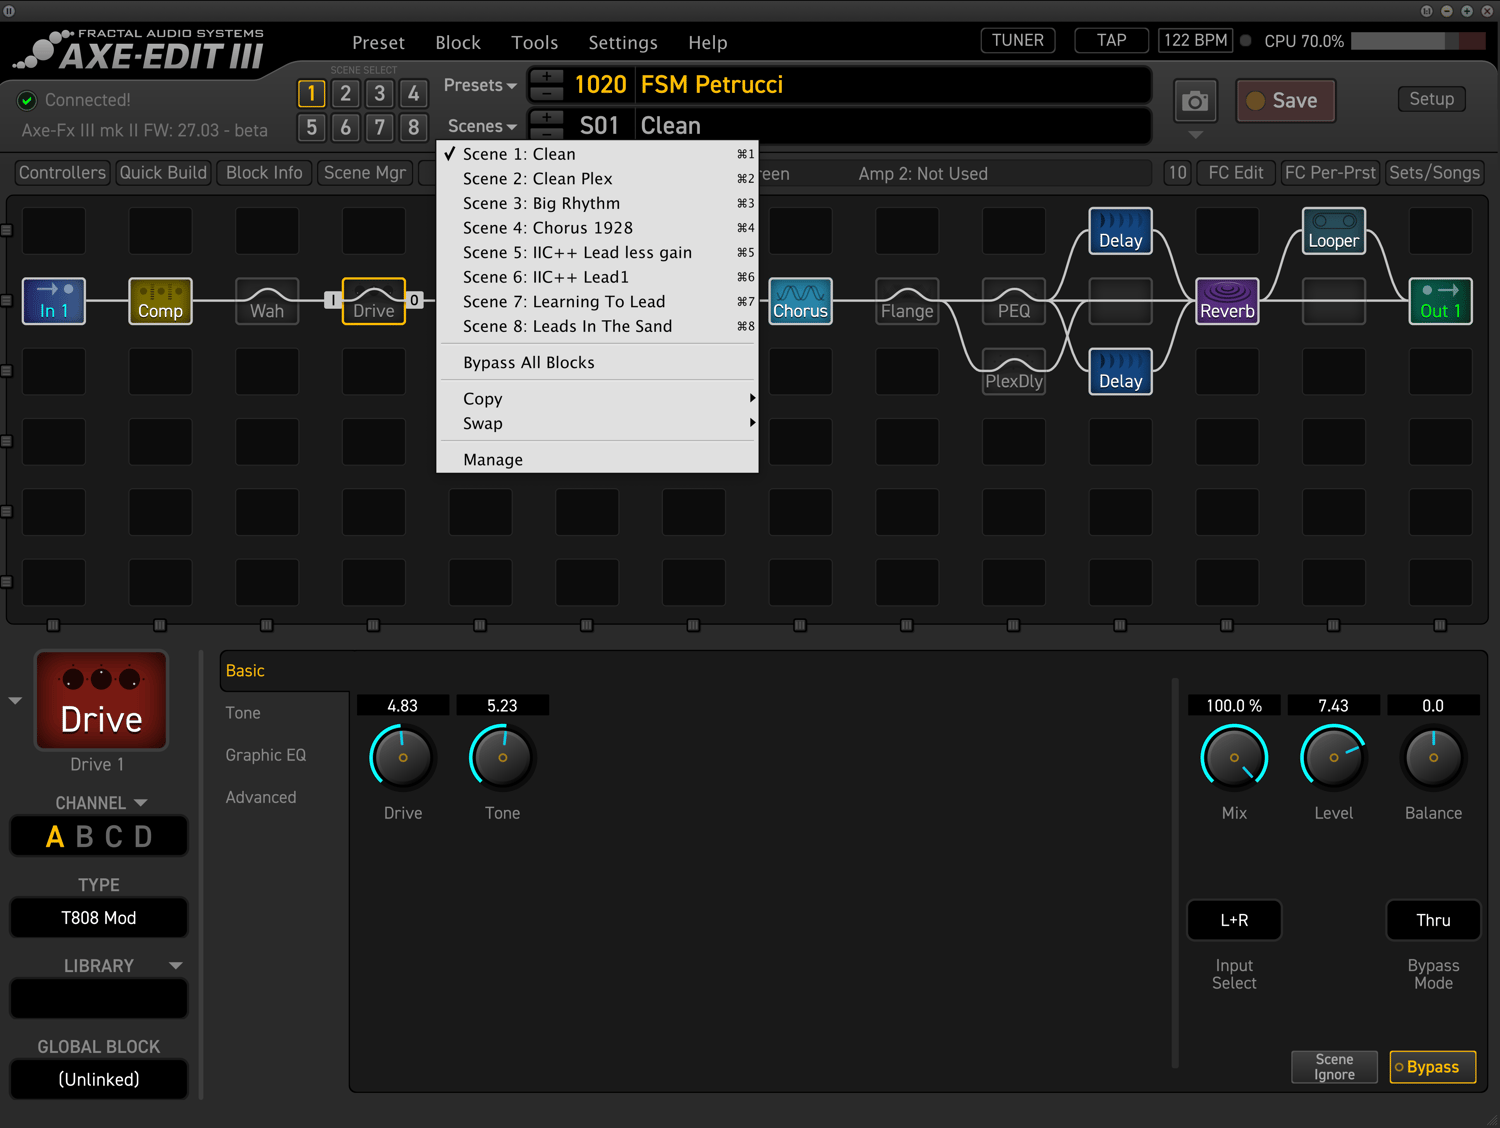Expand the Copy submenu

[x=598, y=399]
